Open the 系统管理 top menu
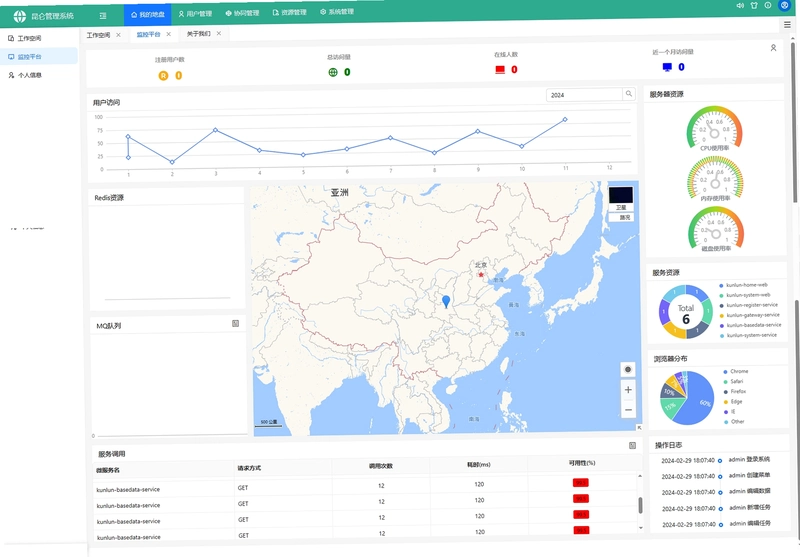The image size is (800, 557). pyautogui.click(x=337, y=11)
